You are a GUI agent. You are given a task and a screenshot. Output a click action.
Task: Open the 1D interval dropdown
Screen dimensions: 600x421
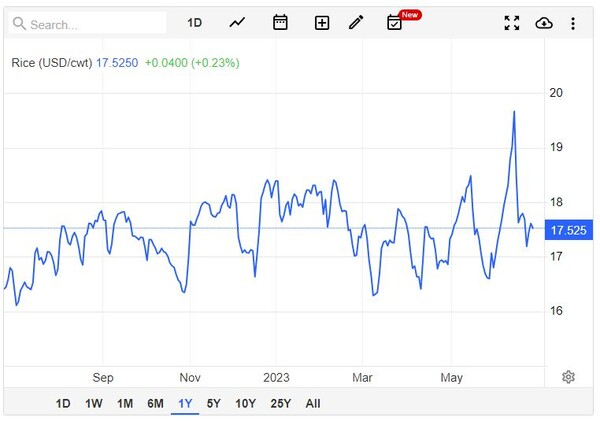(x=195, y=22)
